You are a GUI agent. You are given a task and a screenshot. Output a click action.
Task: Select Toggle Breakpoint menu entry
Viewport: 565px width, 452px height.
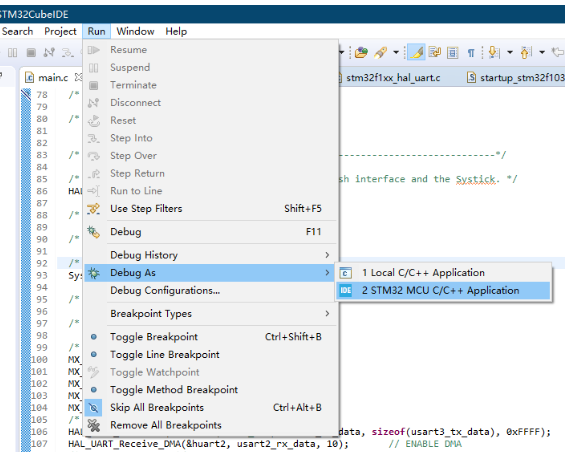(x=210, y=337)
